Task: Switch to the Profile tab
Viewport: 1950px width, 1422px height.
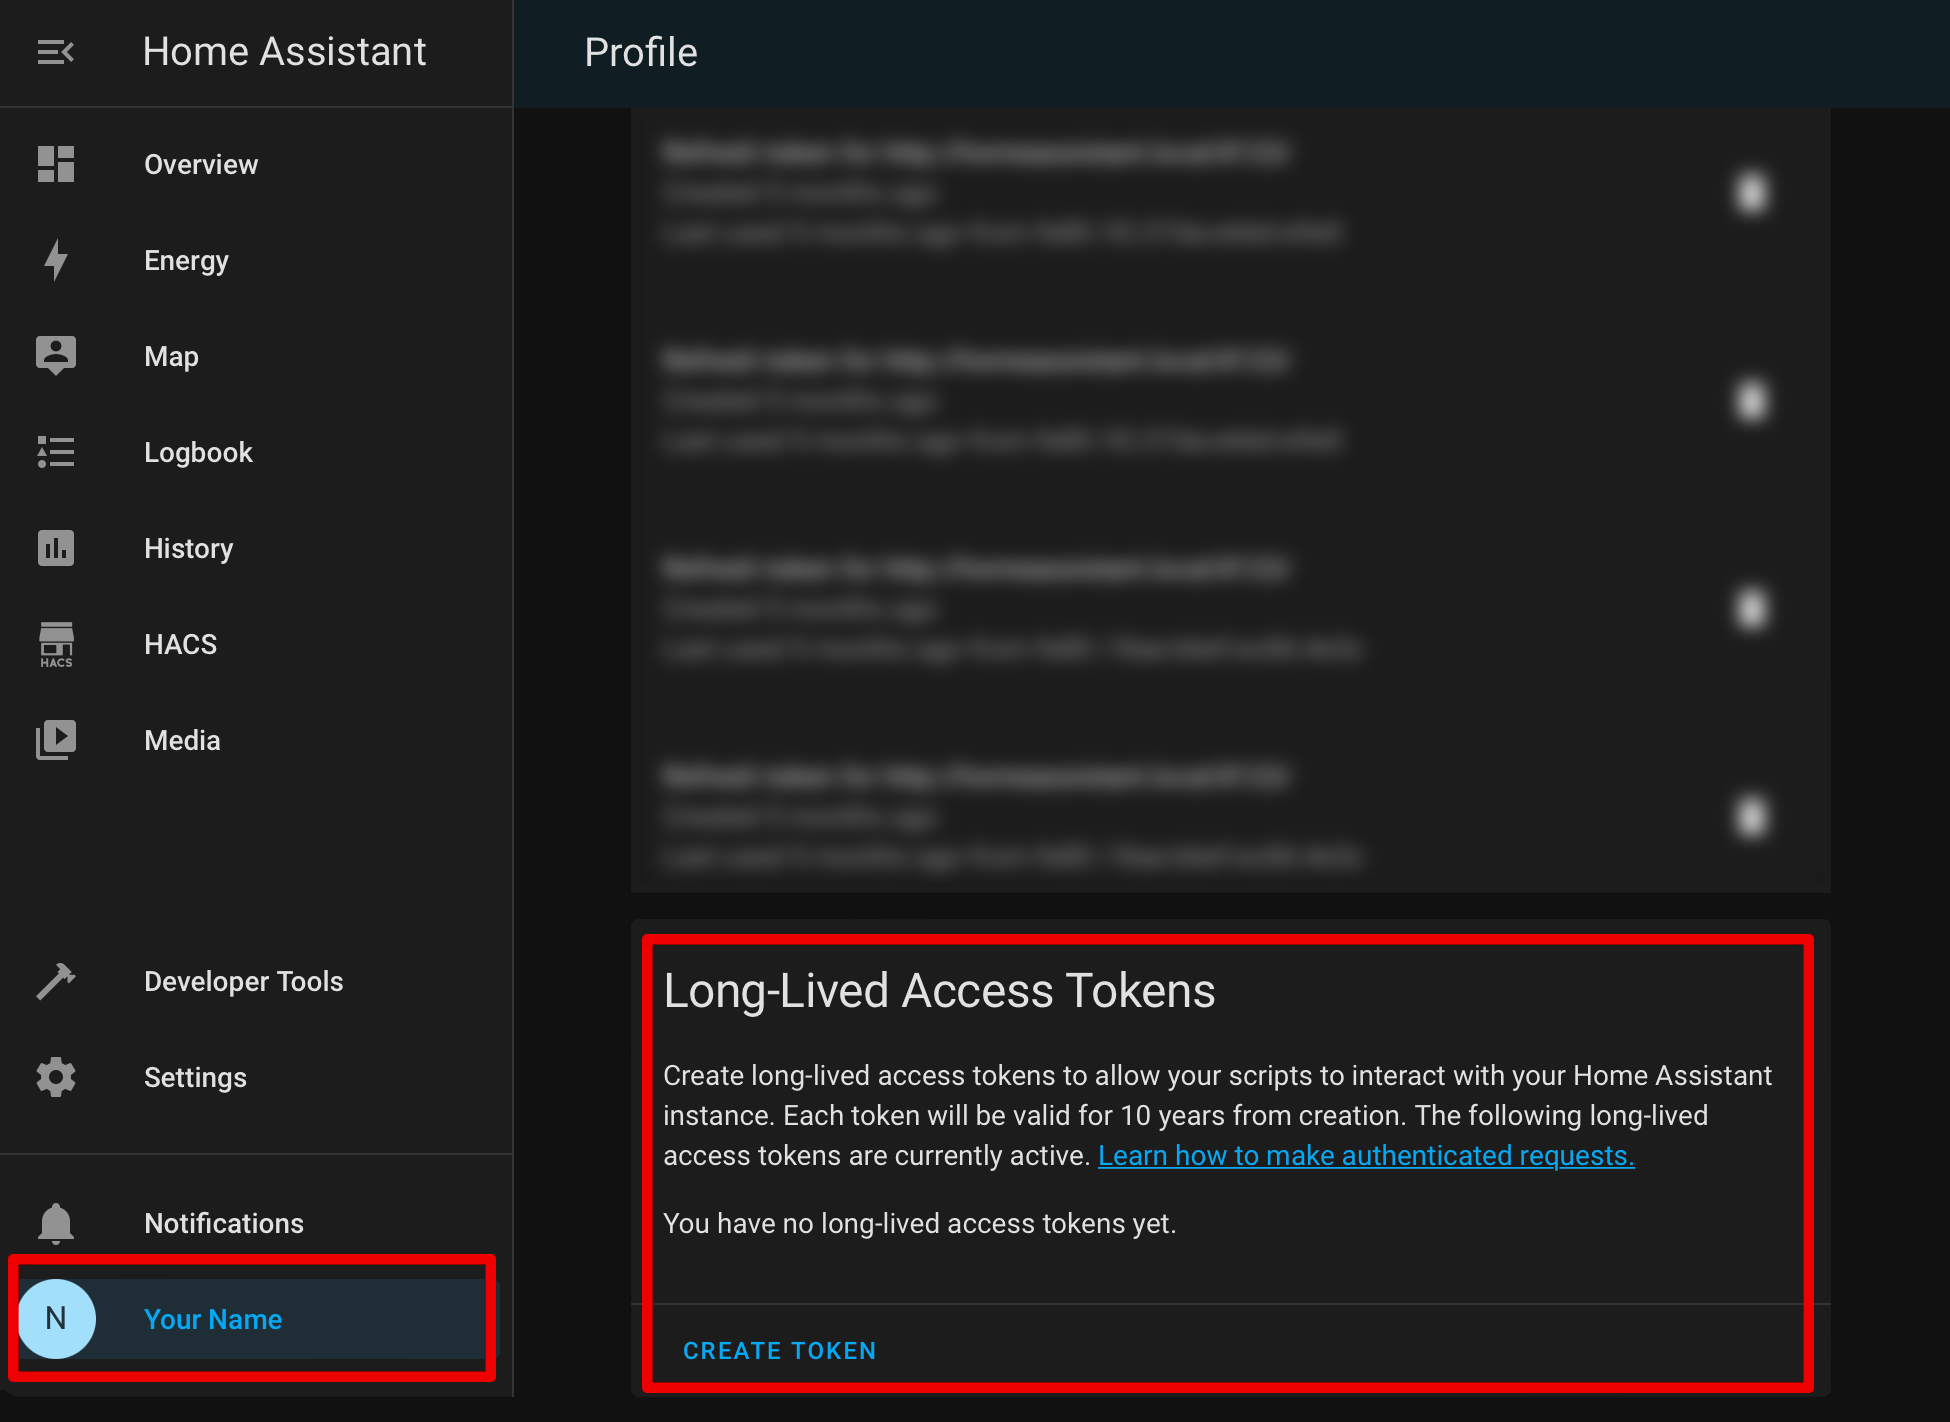Action: pos(640,51)
